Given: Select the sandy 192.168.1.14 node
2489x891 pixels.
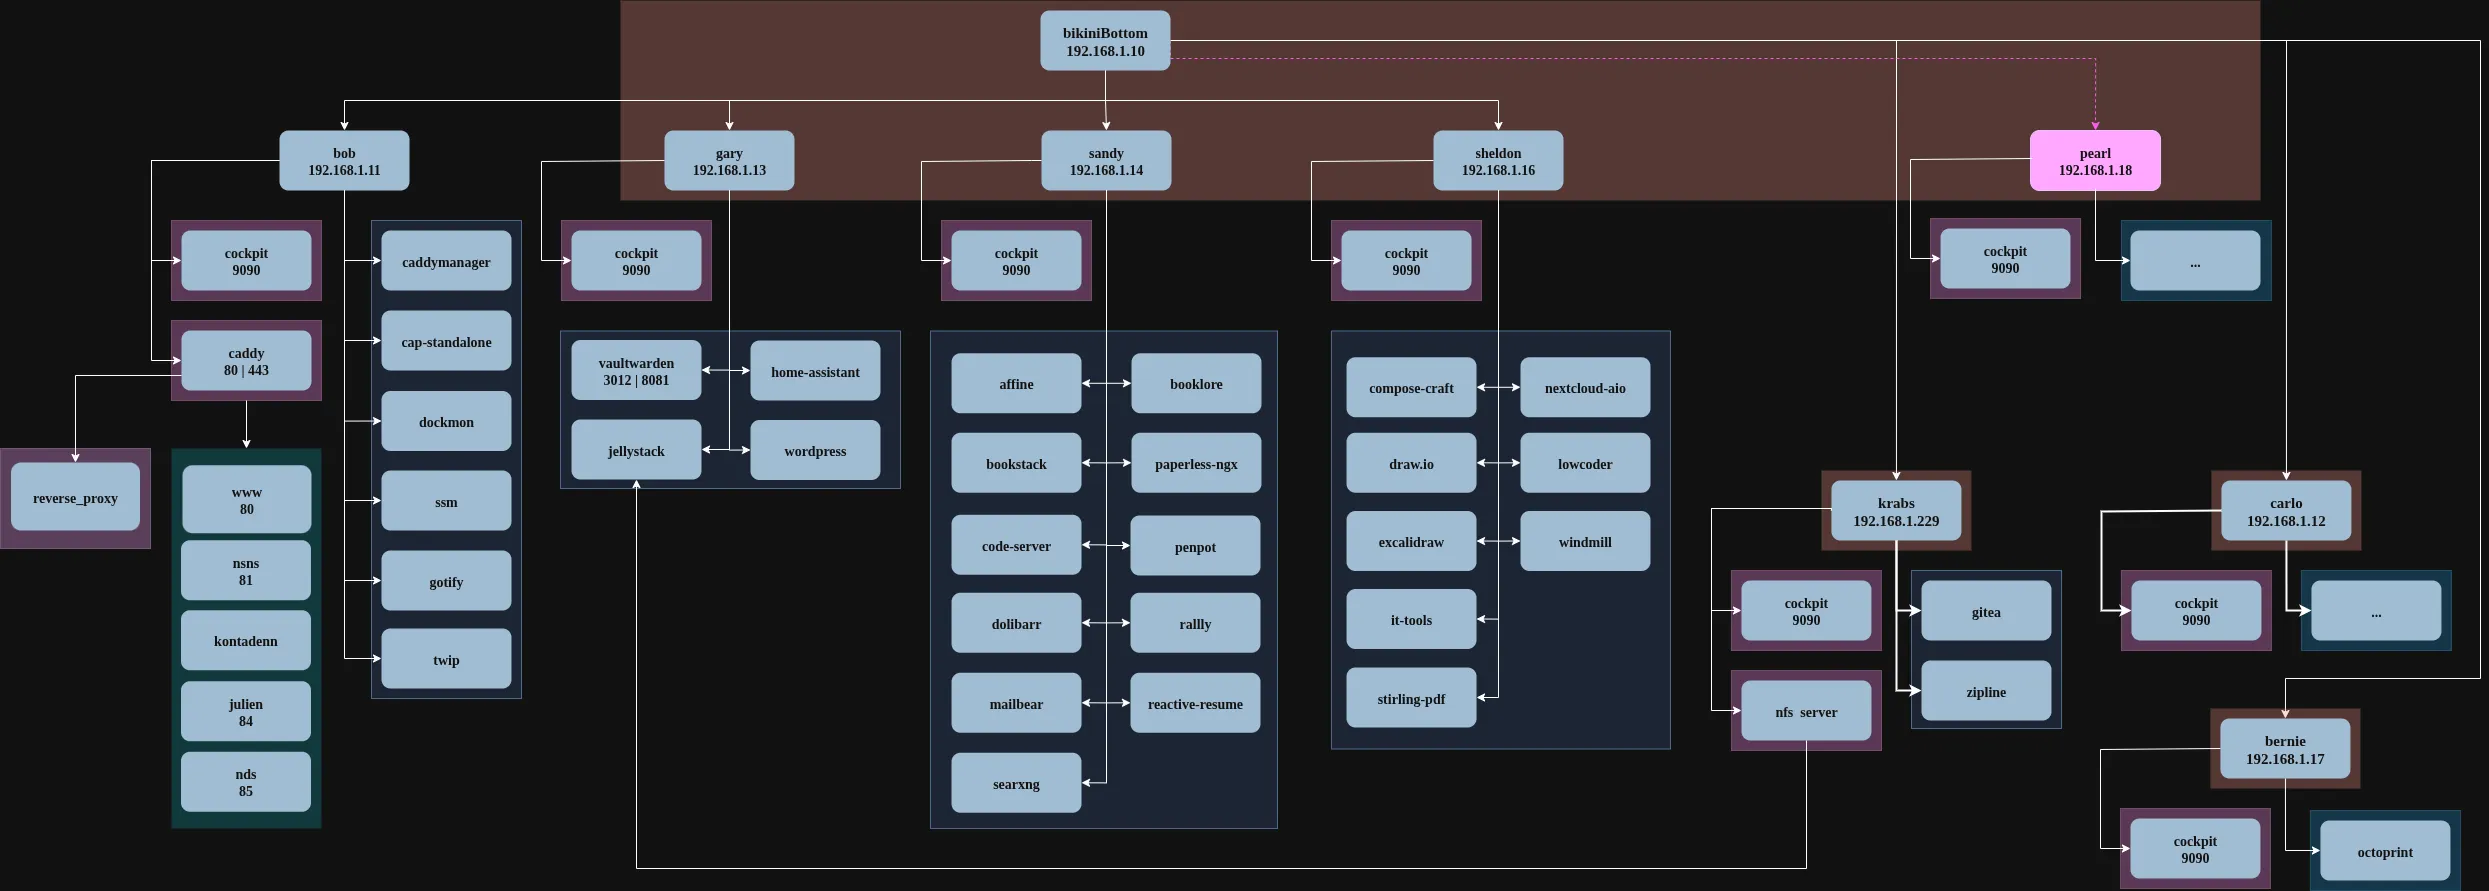Looking at the screenshot, I should [1106, 161].
